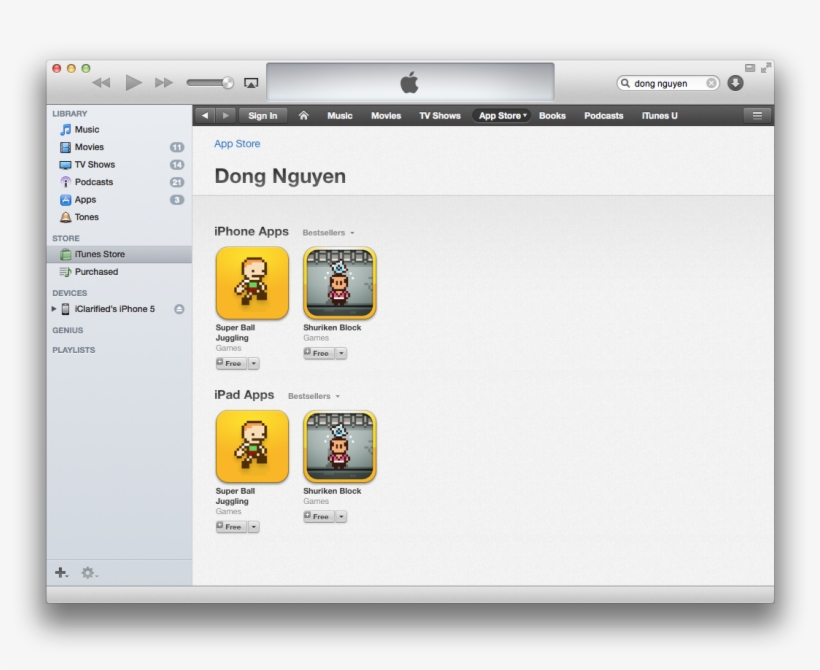Select Podcasts in the Library sidebar
Image resolution: width=820 pixels, height=670 pixels.
(119, 182)
